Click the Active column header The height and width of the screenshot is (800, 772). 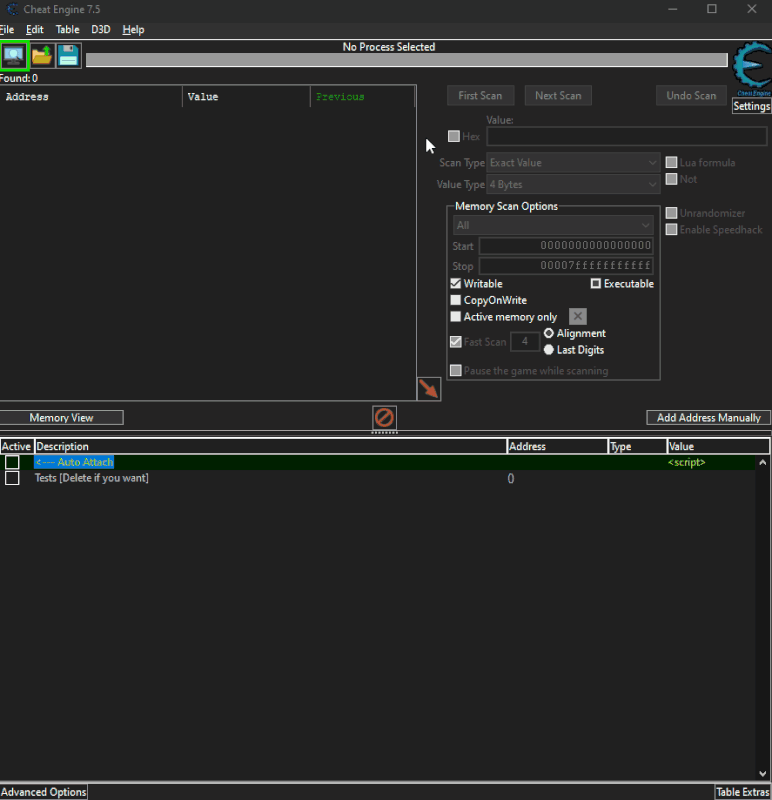point(17,446)
